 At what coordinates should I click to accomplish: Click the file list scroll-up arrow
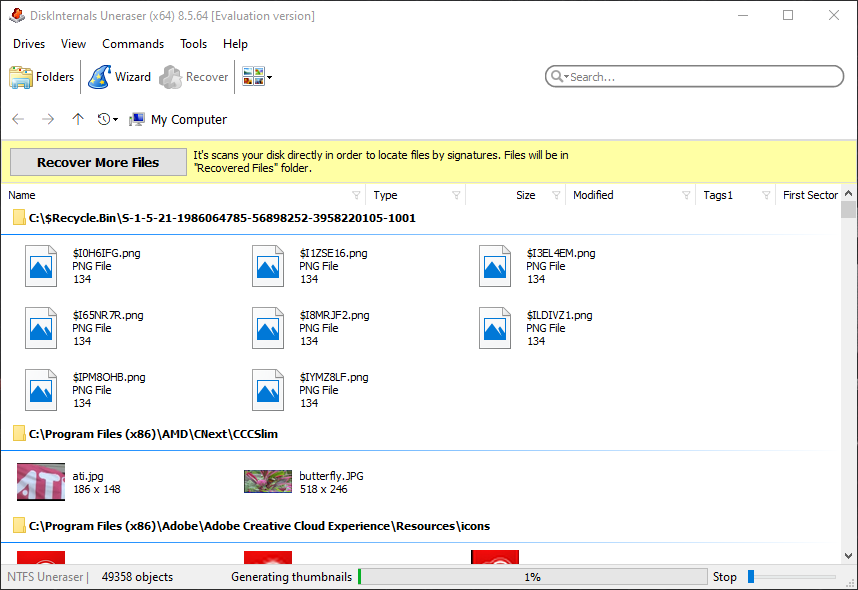(x=849, y=193)
